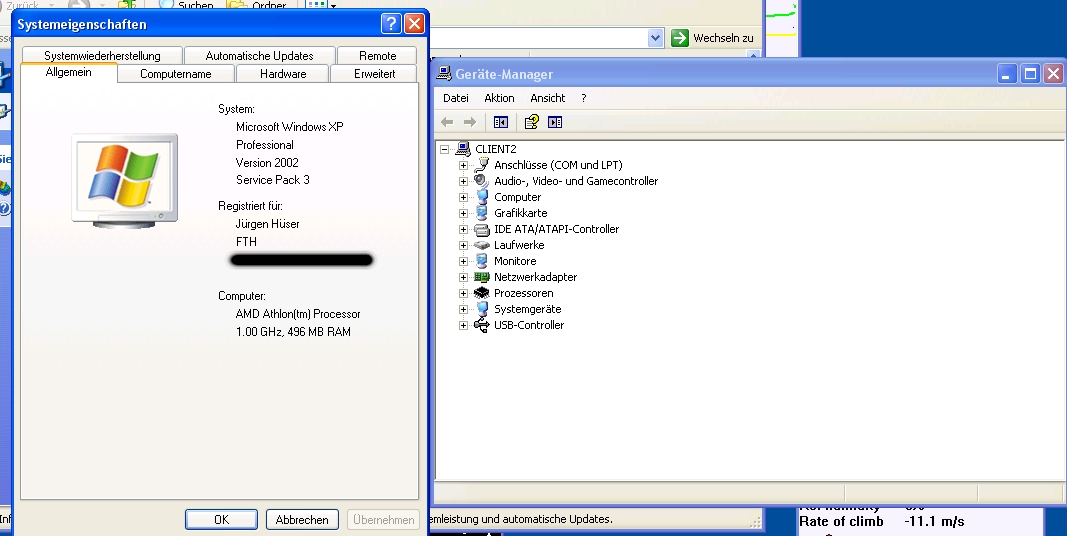Expand the Grafikkarte tree node
This screenshot has width=1067, height=536.
[x=464, y=213]
